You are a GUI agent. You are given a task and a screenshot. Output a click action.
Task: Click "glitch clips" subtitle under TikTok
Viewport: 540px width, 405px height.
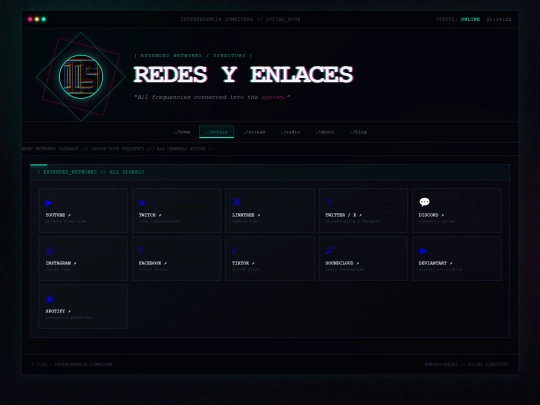click(246, 270)
